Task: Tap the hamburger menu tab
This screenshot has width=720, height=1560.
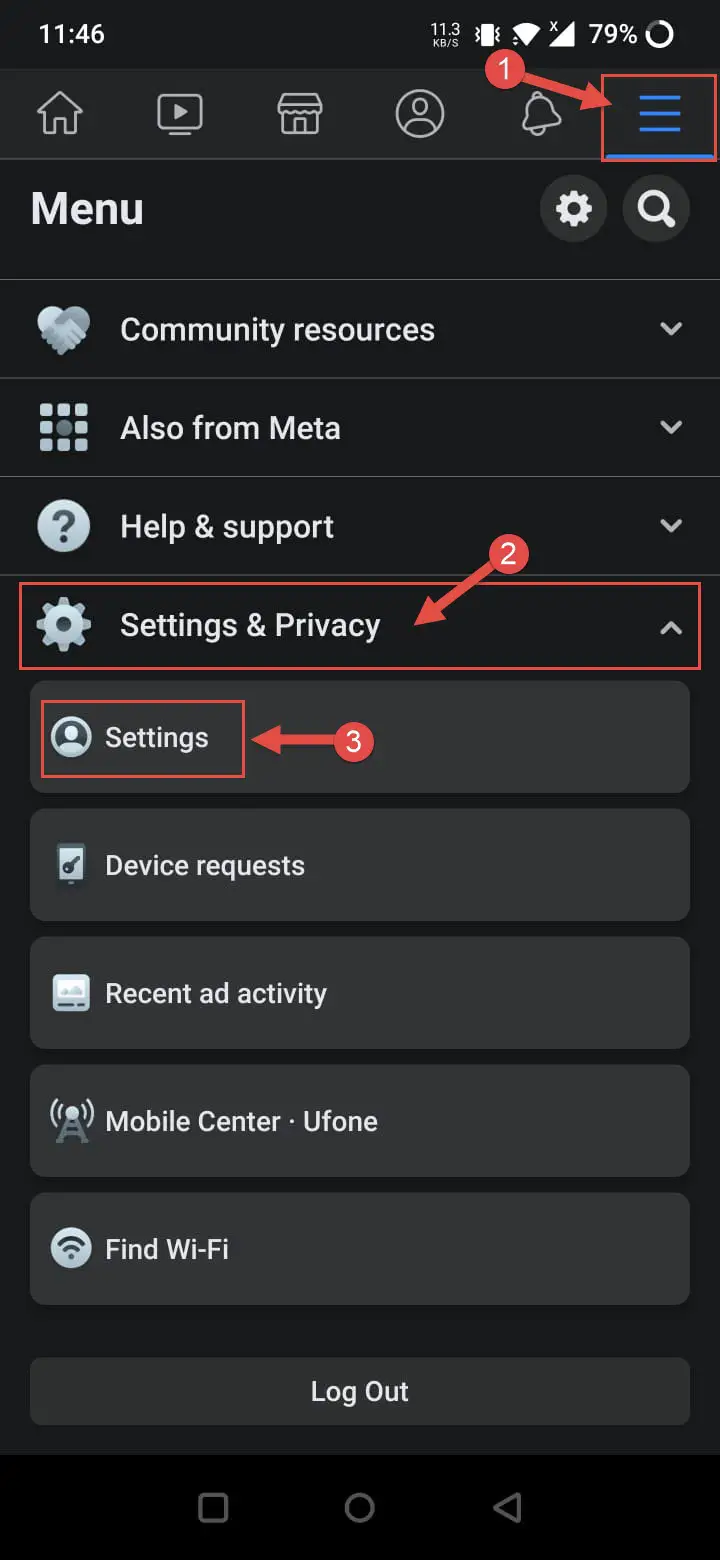Action: pyautogui.click(x=659, y=116)
